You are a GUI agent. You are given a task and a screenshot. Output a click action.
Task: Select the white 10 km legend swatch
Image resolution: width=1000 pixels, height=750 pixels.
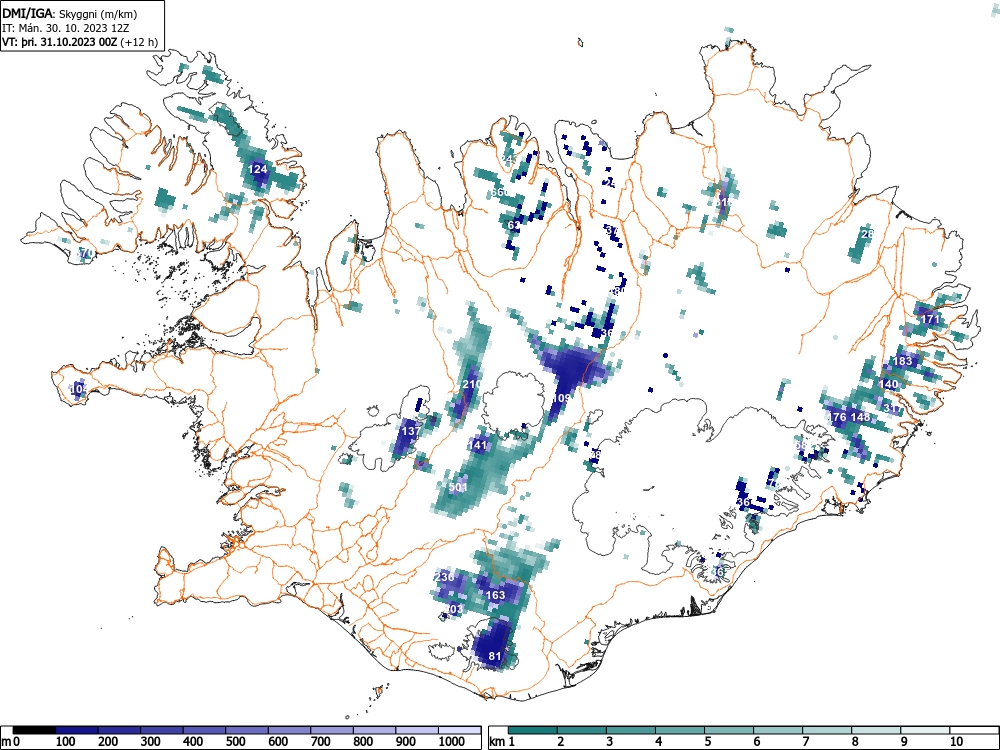coord(973,730)
